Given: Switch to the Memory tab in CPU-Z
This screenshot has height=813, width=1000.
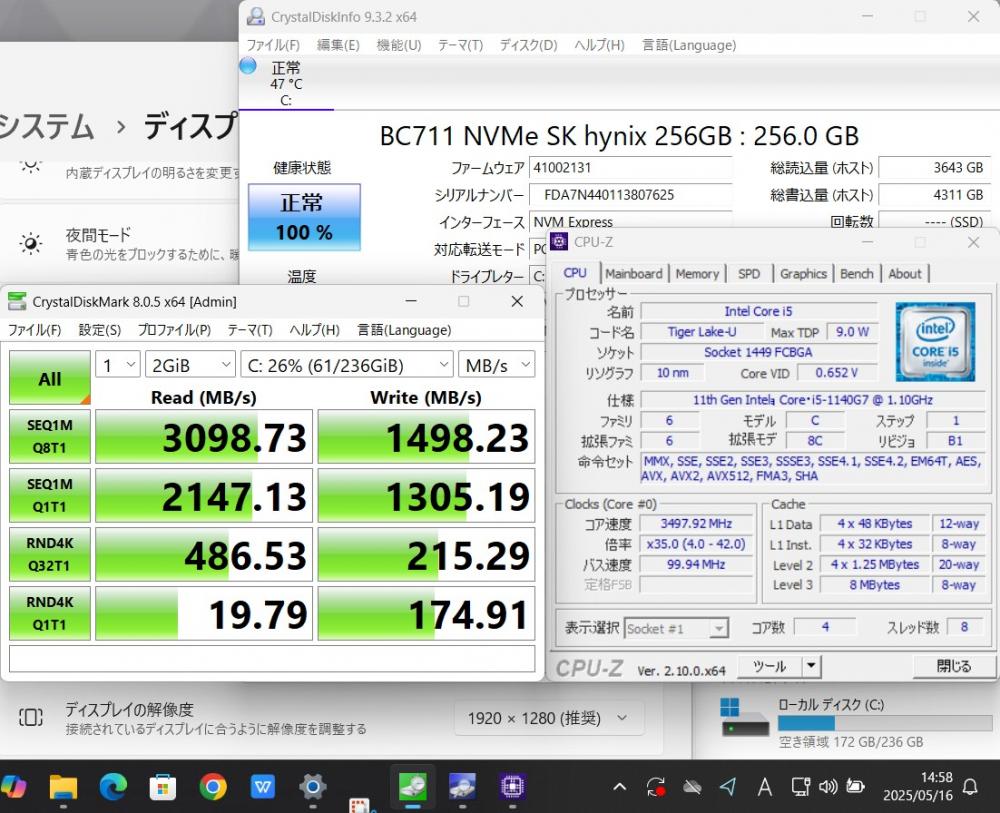Looking at the screenshot, I should click(x=697, y=274).
